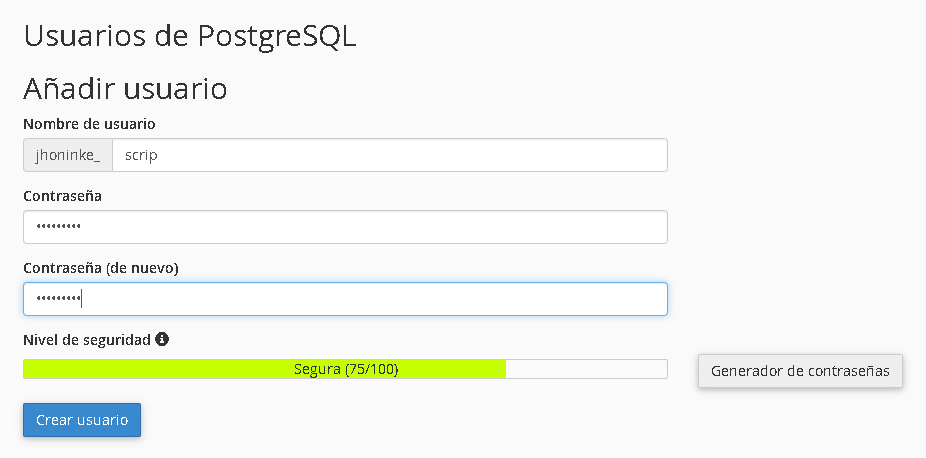Open the Generador de contraseñas tool
The image size is (926, 458).
point(800,371)
